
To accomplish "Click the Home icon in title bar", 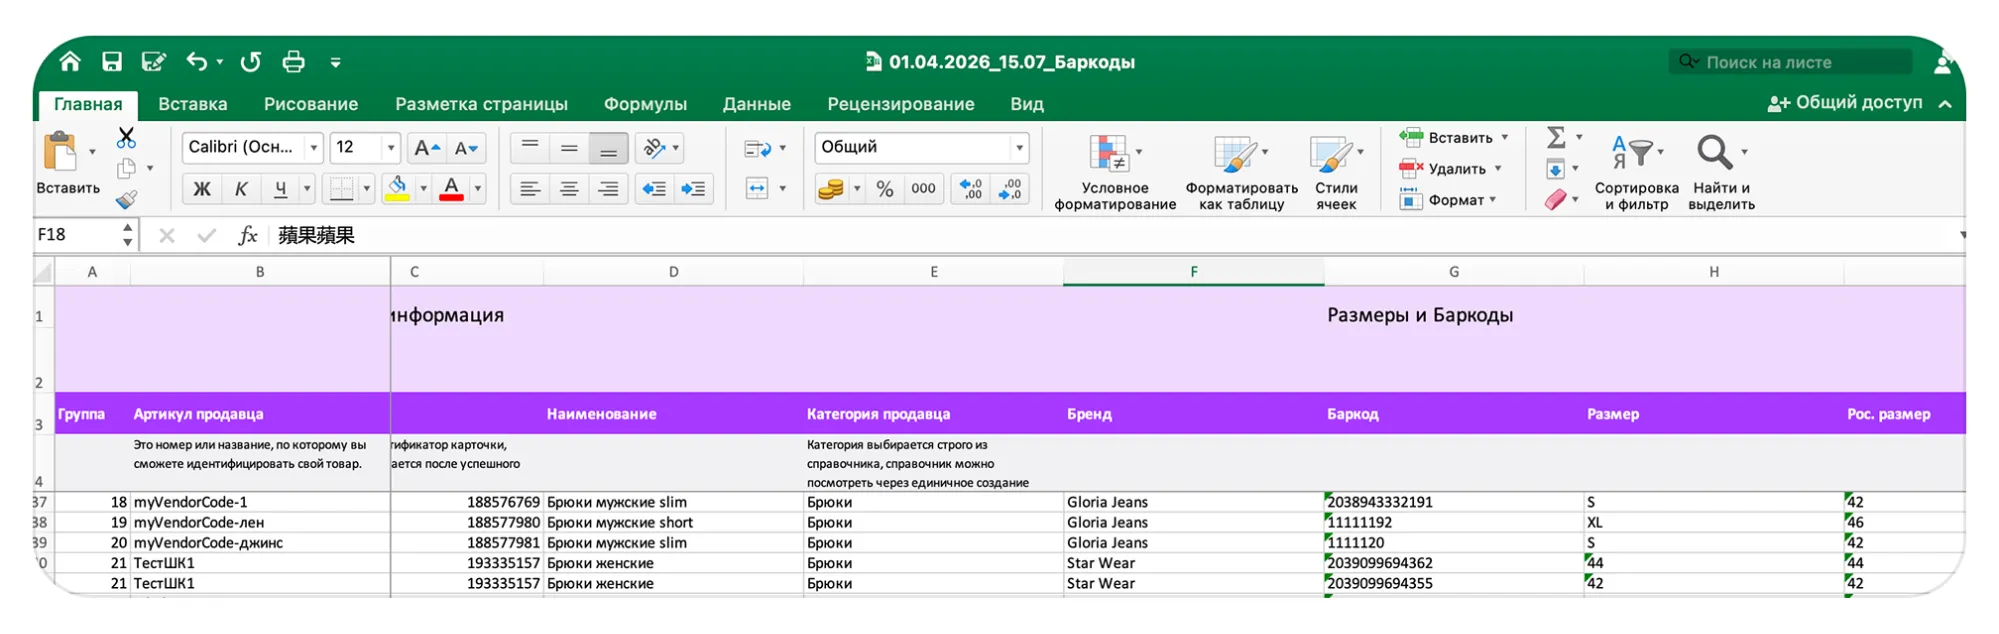I will pyautogui.click(x=70, y=62).
